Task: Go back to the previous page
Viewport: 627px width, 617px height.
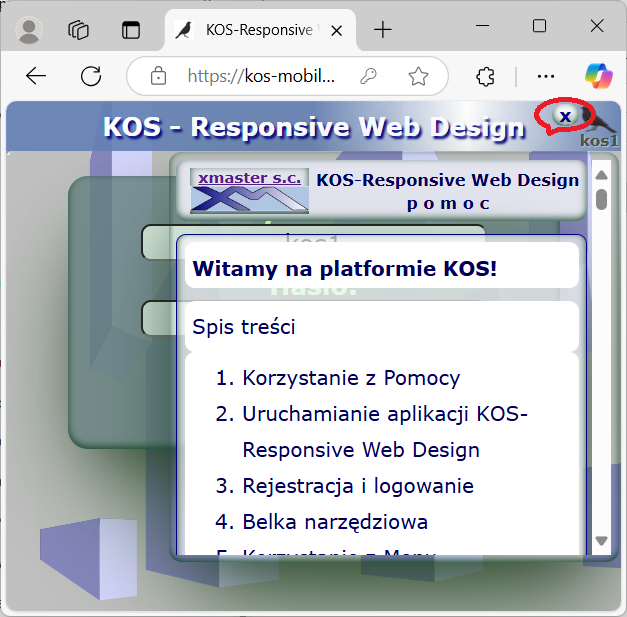Action: pos(36,77)
